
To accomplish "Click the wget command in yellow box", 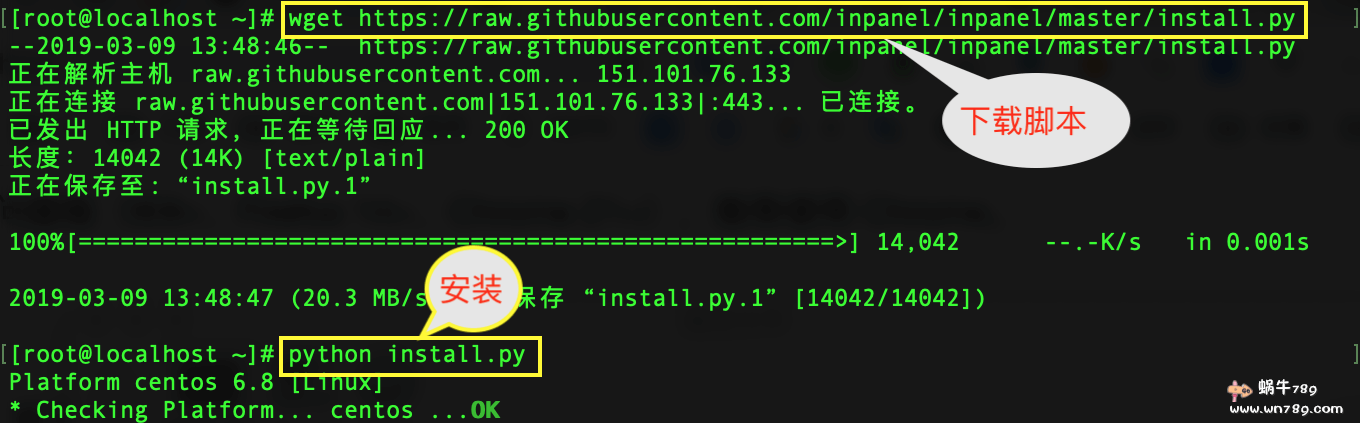I will pyautogui.click(x=795, y=19).
